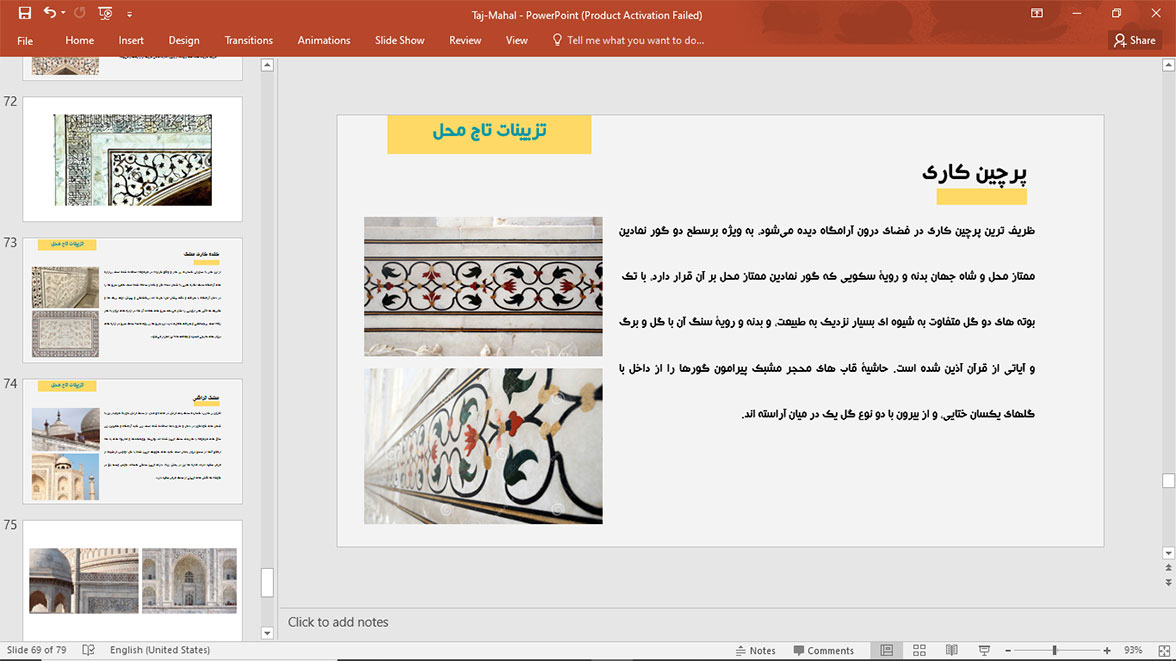This screenshot has height=661, width=1176.
Task: Expand the Undo history dropdown arrow
Action: tap(63, 14)
